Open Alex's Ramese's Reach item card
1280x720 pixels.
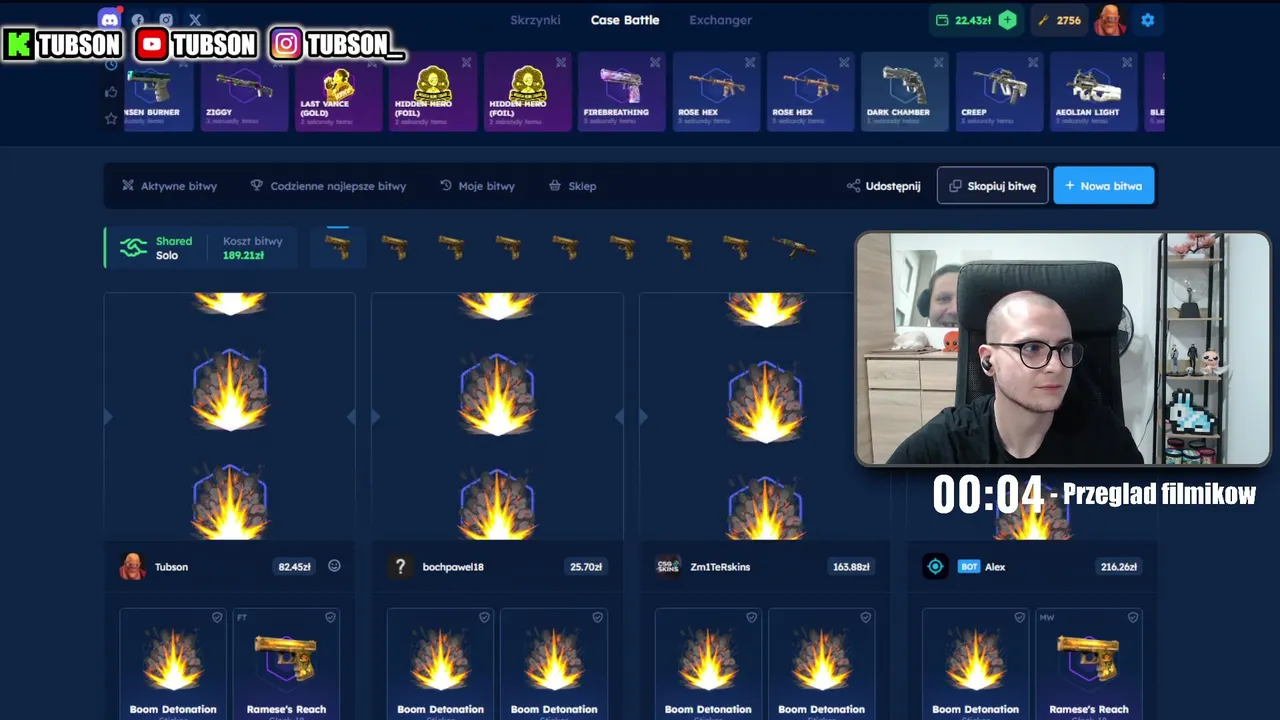(1089, 664)
